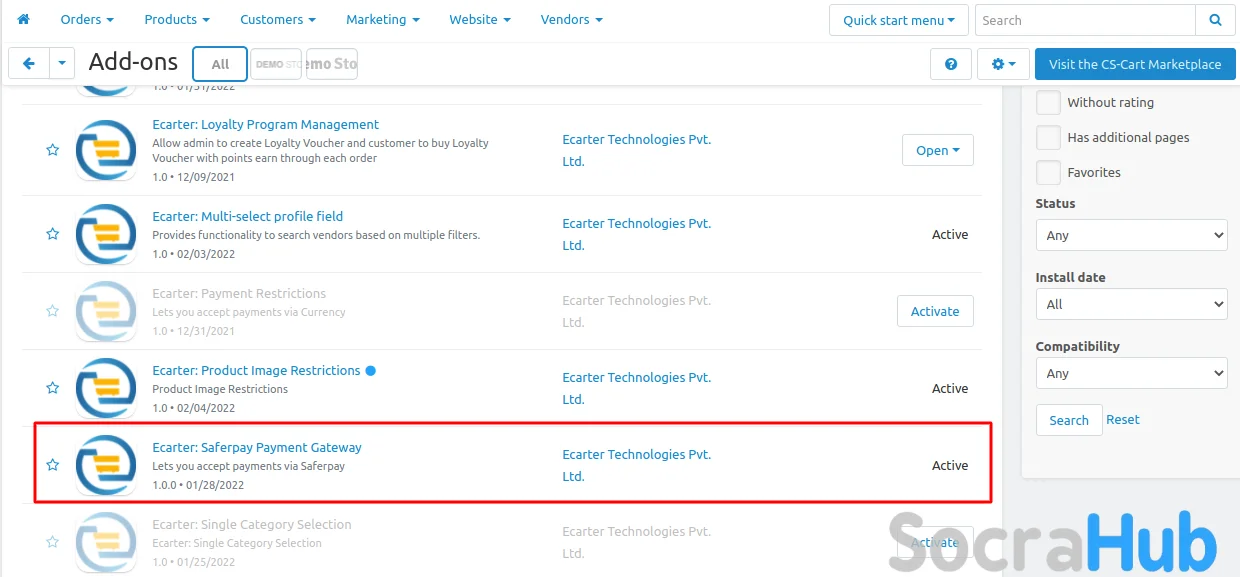1240x577 pixels.
Task: Expand the Compatibility dropdown
Action: 1131,374
